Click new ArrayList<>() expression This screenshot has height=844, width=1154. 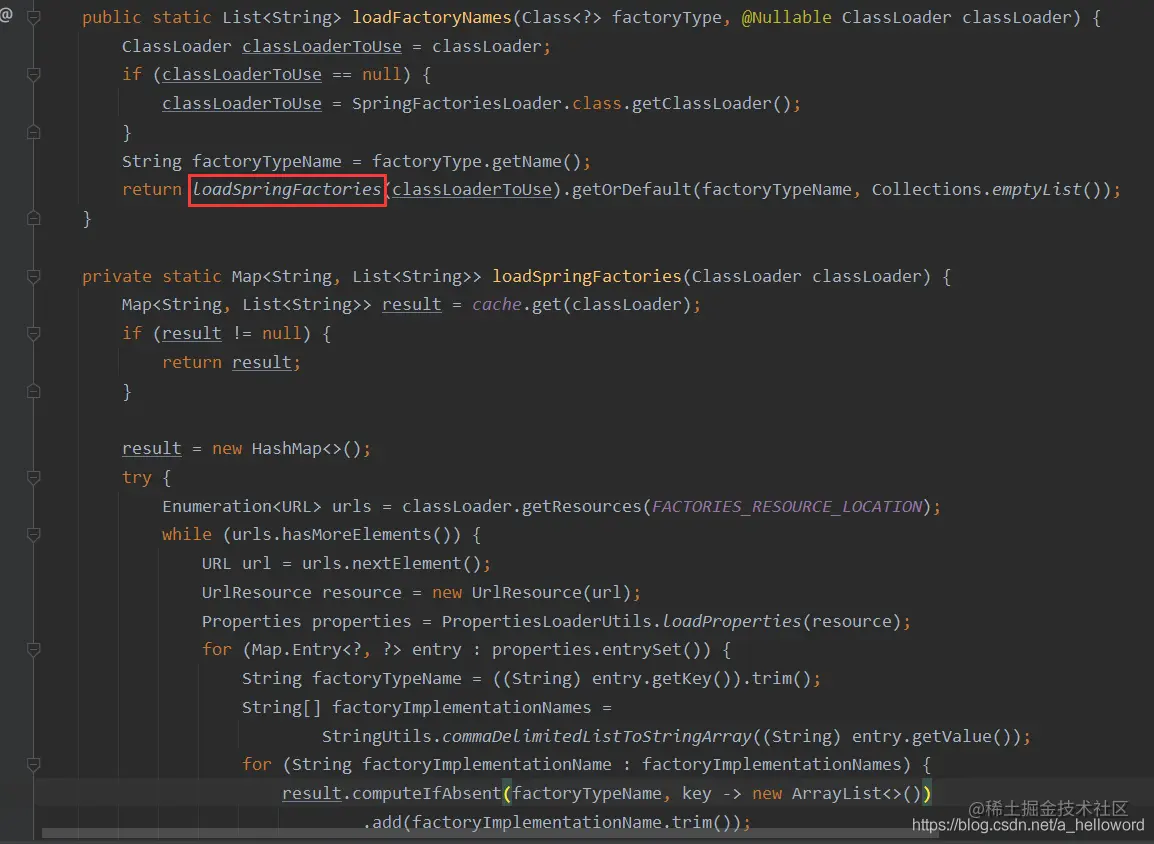(x=836, y=794)
